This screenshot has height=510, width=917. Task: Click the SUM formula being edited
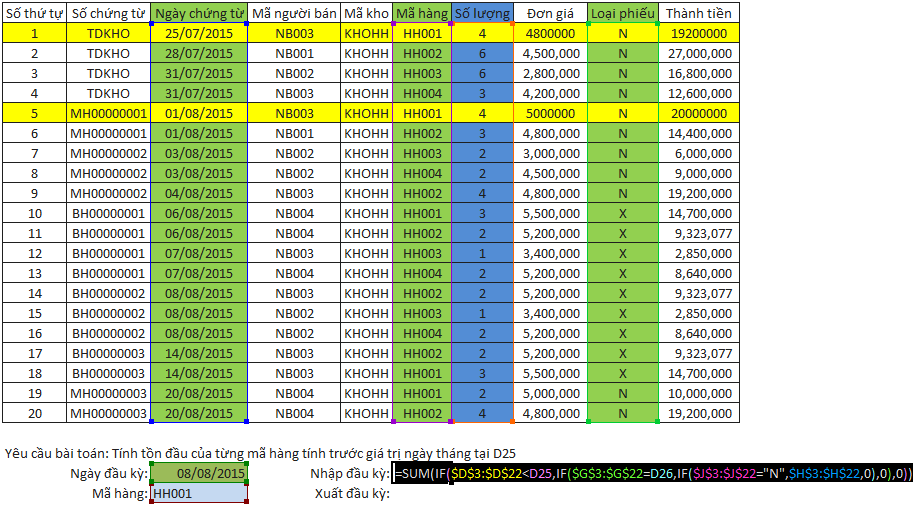[652, 473]
